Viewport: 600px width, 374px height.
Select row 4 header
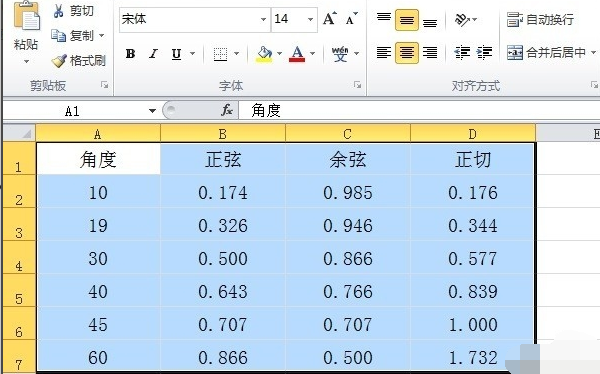tap(19, 257)
